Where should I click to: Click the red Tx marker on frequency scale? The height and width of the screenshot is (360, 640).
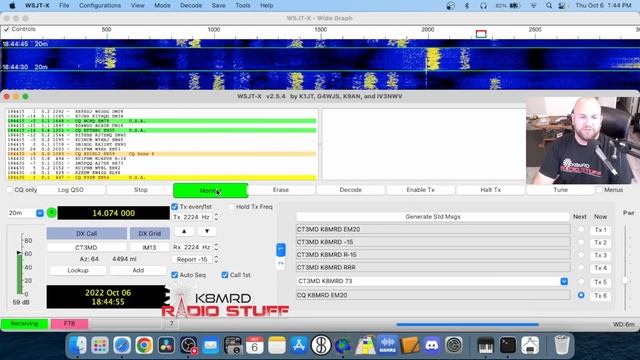(481, 34)
